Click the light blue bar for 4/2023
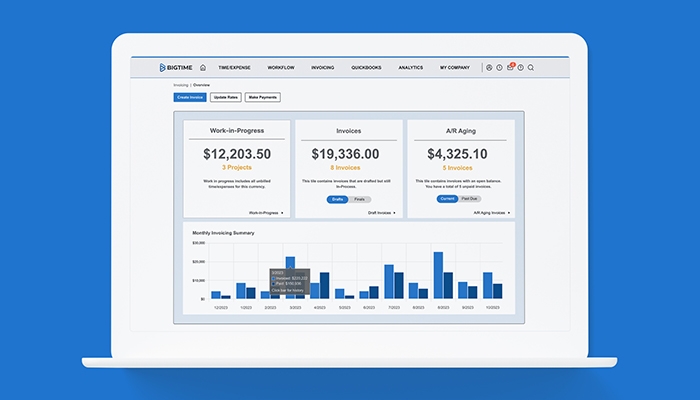The height and width of the screenshot is (400, 700). point(315,291)
